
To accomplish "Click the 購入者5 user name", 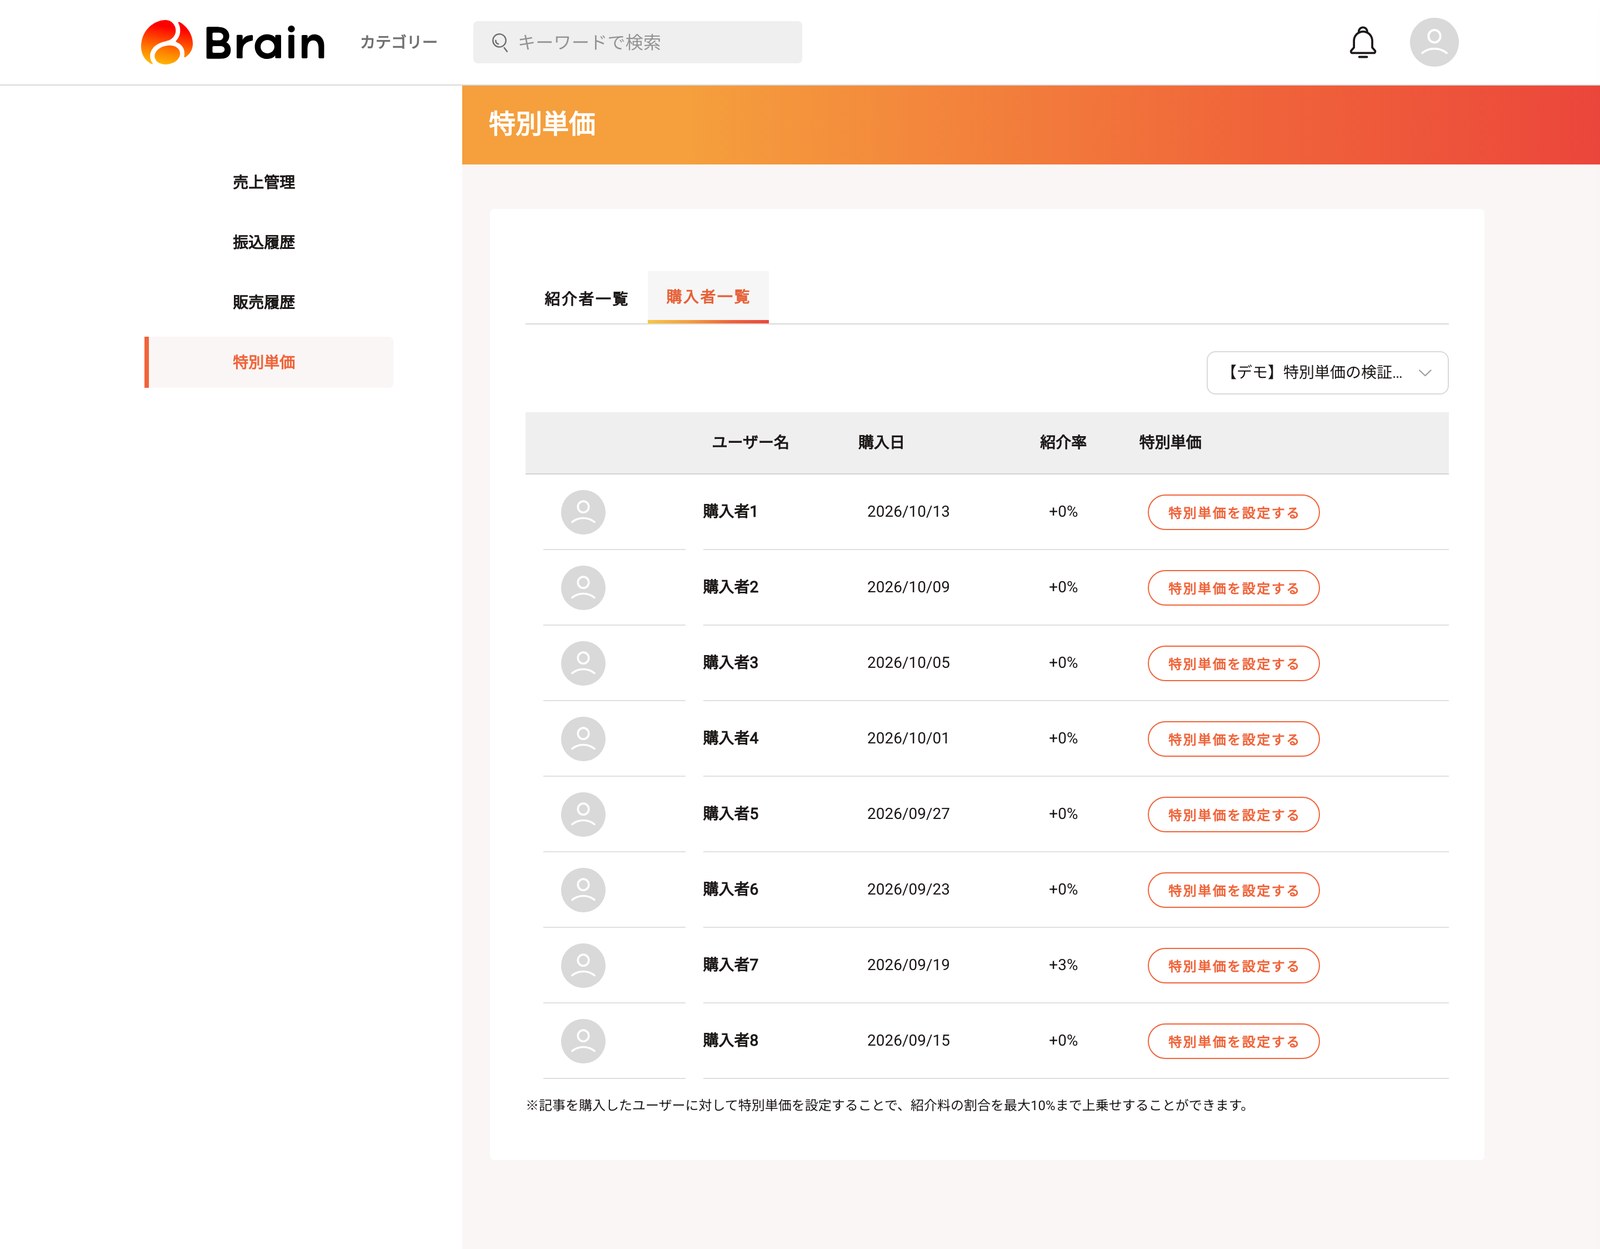I will tap(730, 813).
